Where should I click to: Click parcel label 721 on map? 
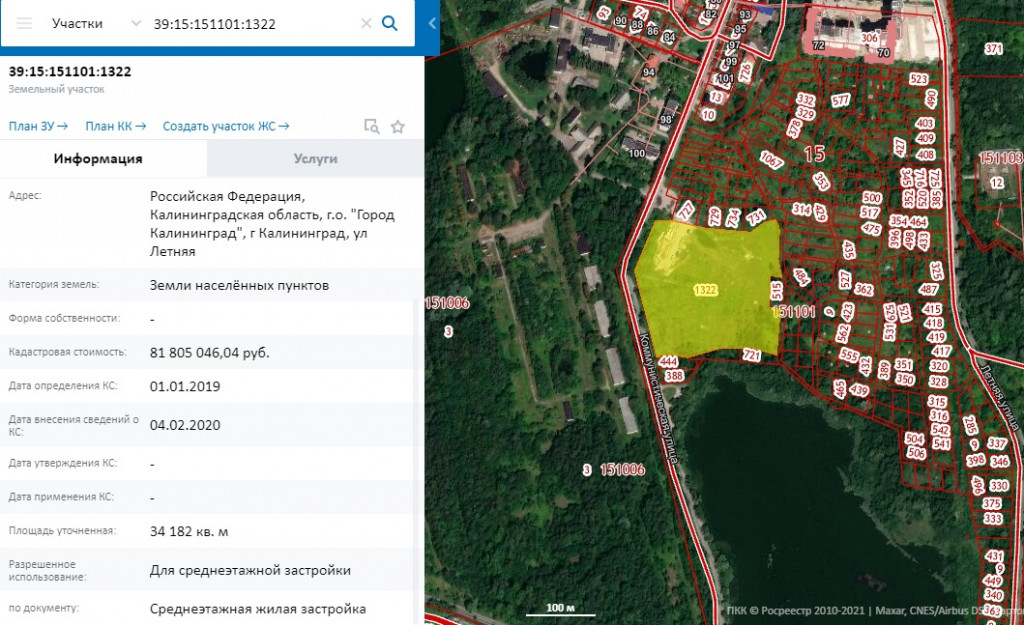(752, 355)
